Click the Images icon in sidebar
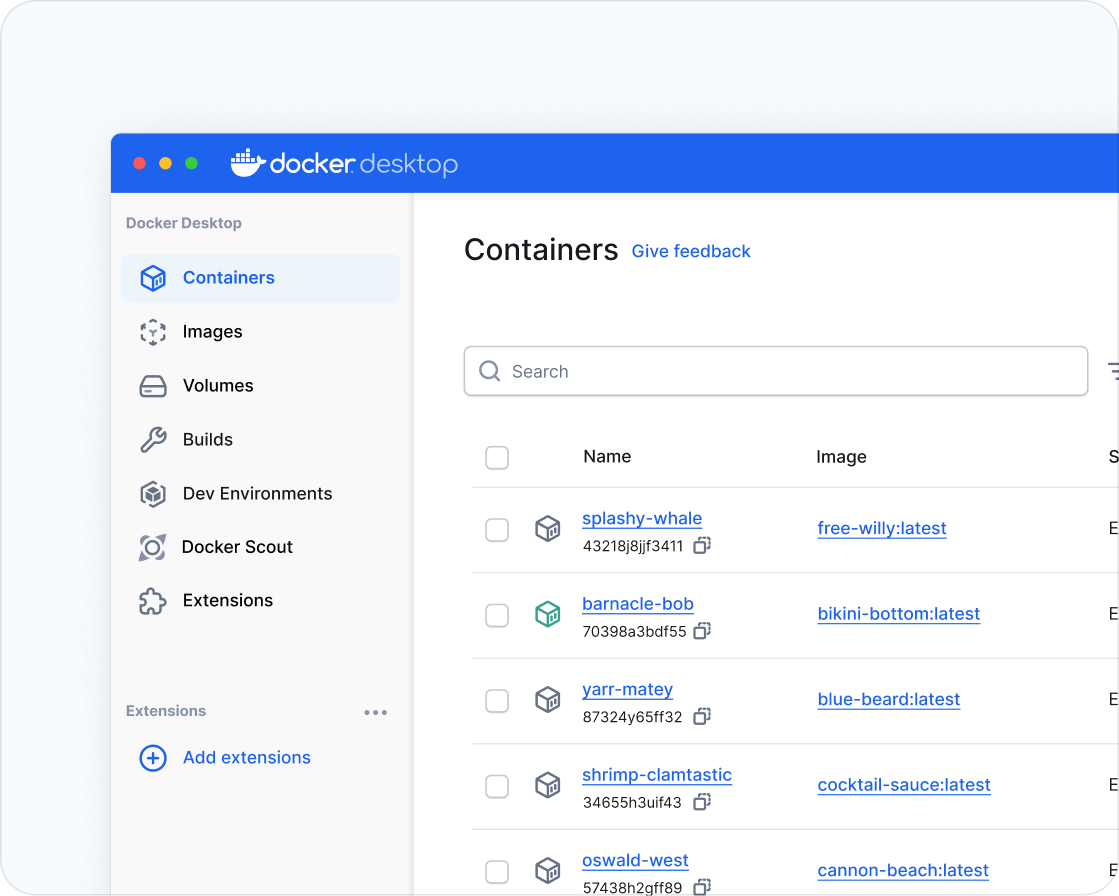This screenshot has height=896, width=1119. pos(153,332)
